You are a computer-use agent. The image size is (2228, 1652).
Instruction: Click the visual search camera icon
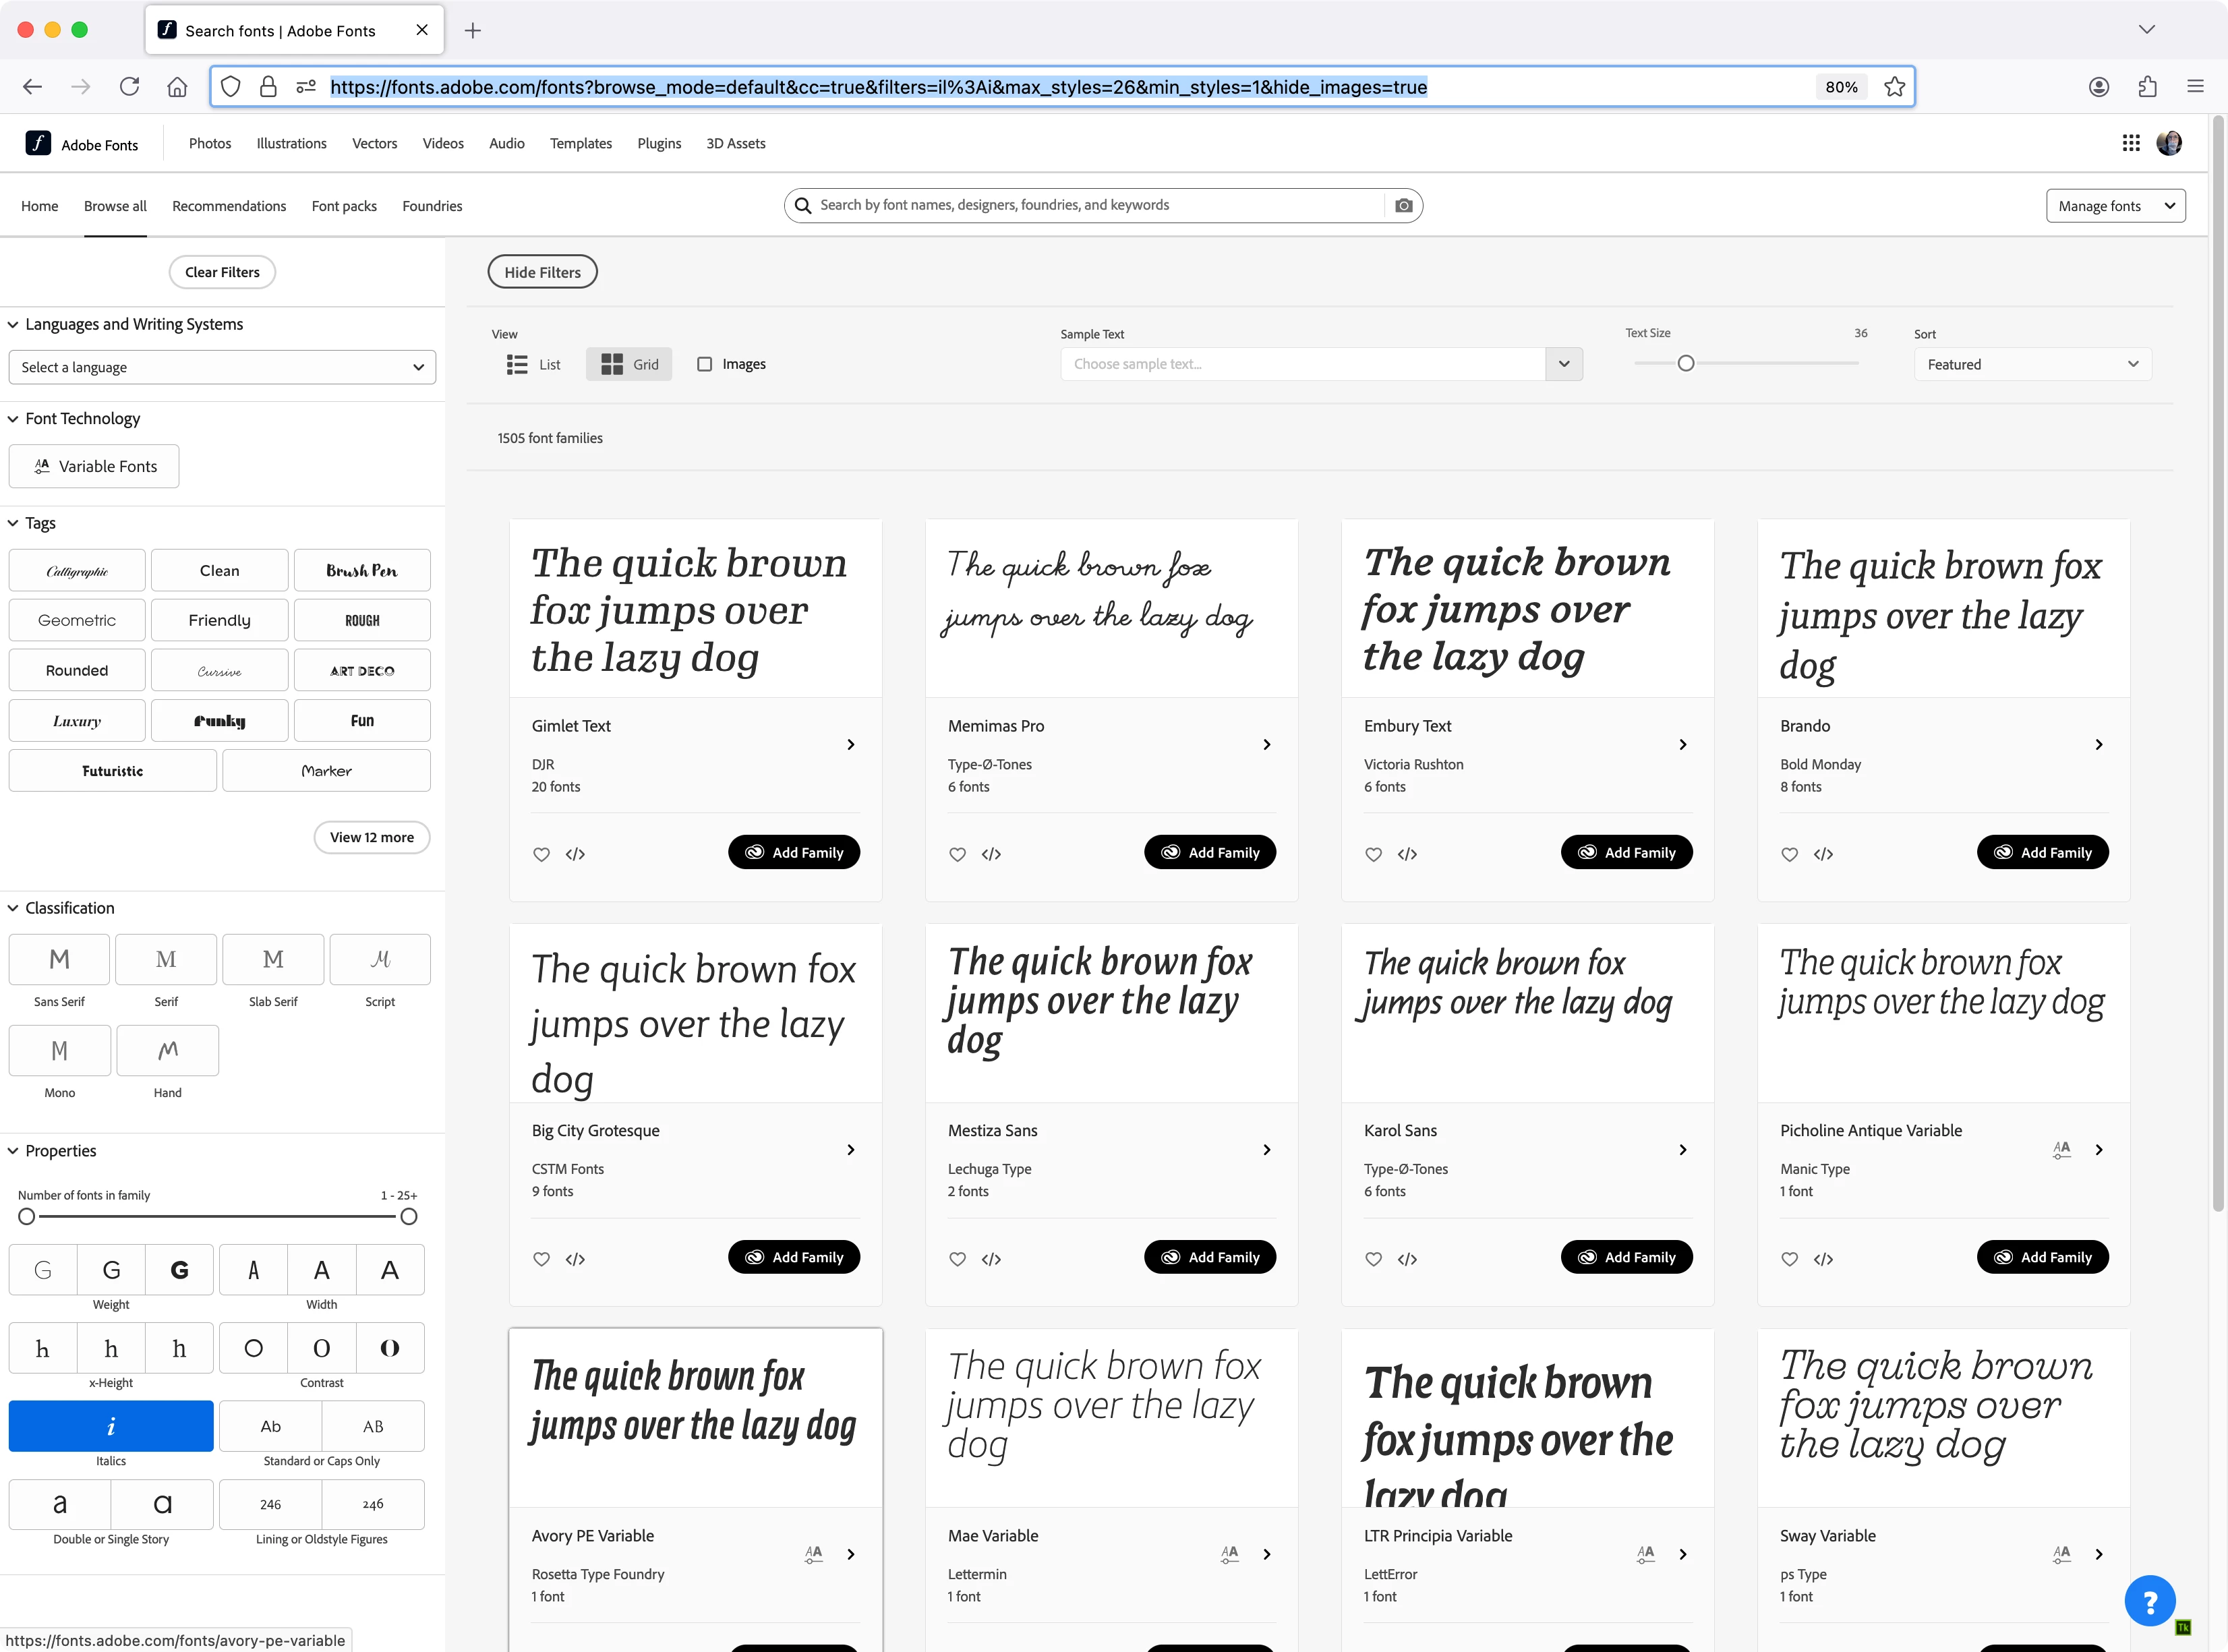pos(1404,205)
